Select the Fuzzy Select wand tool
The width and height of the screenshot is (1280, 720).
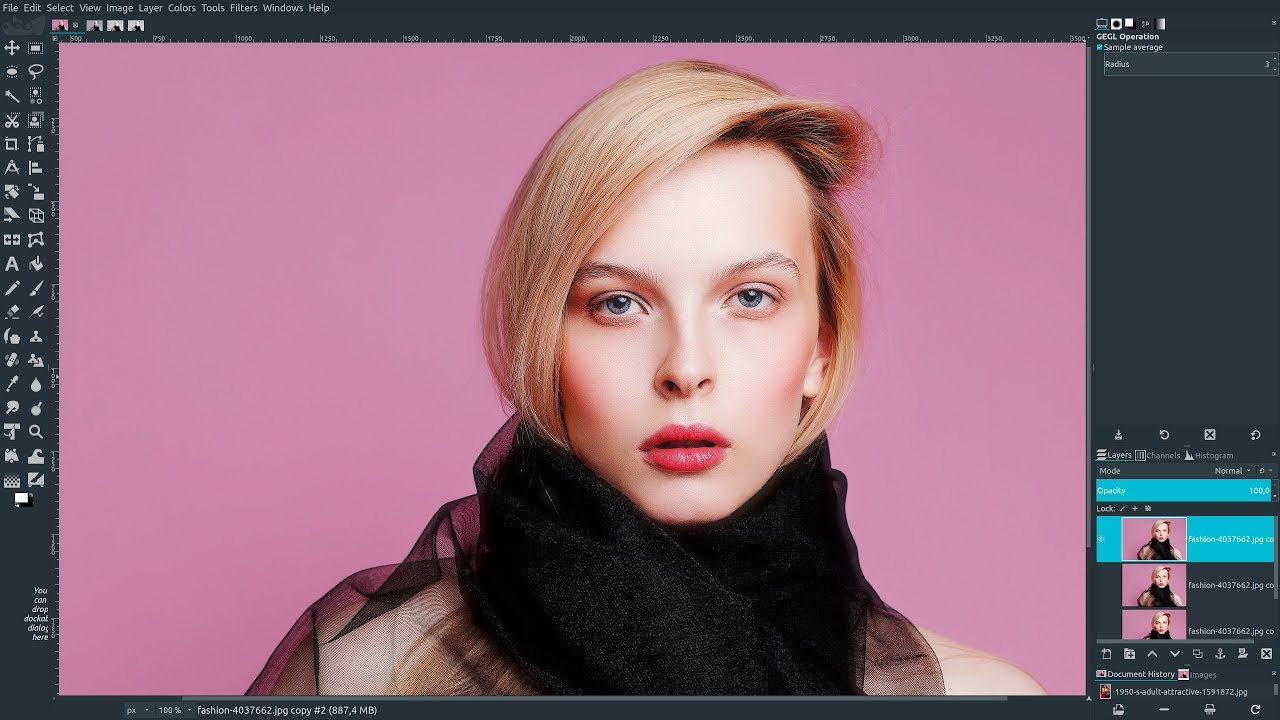(x=12, y=96)
